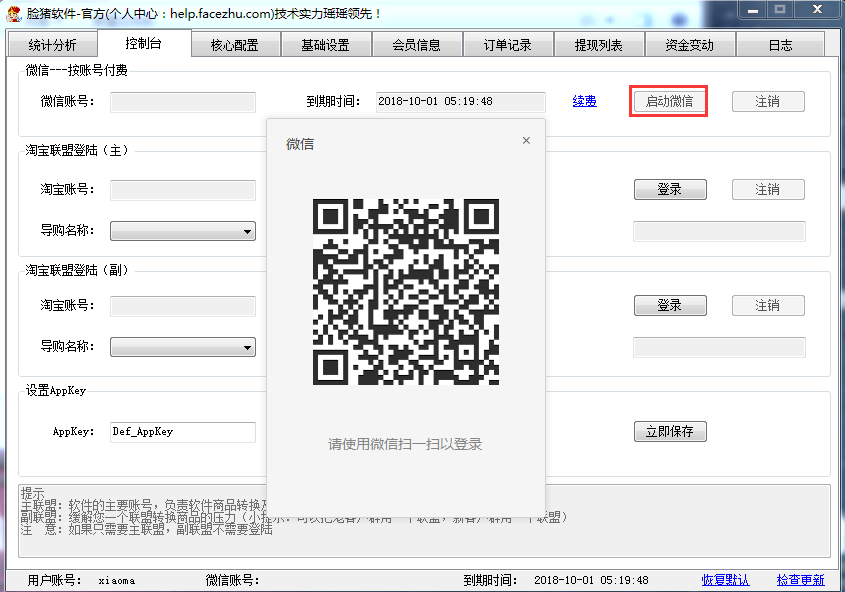Click the 恢复默认 link

tap(725, 580)
